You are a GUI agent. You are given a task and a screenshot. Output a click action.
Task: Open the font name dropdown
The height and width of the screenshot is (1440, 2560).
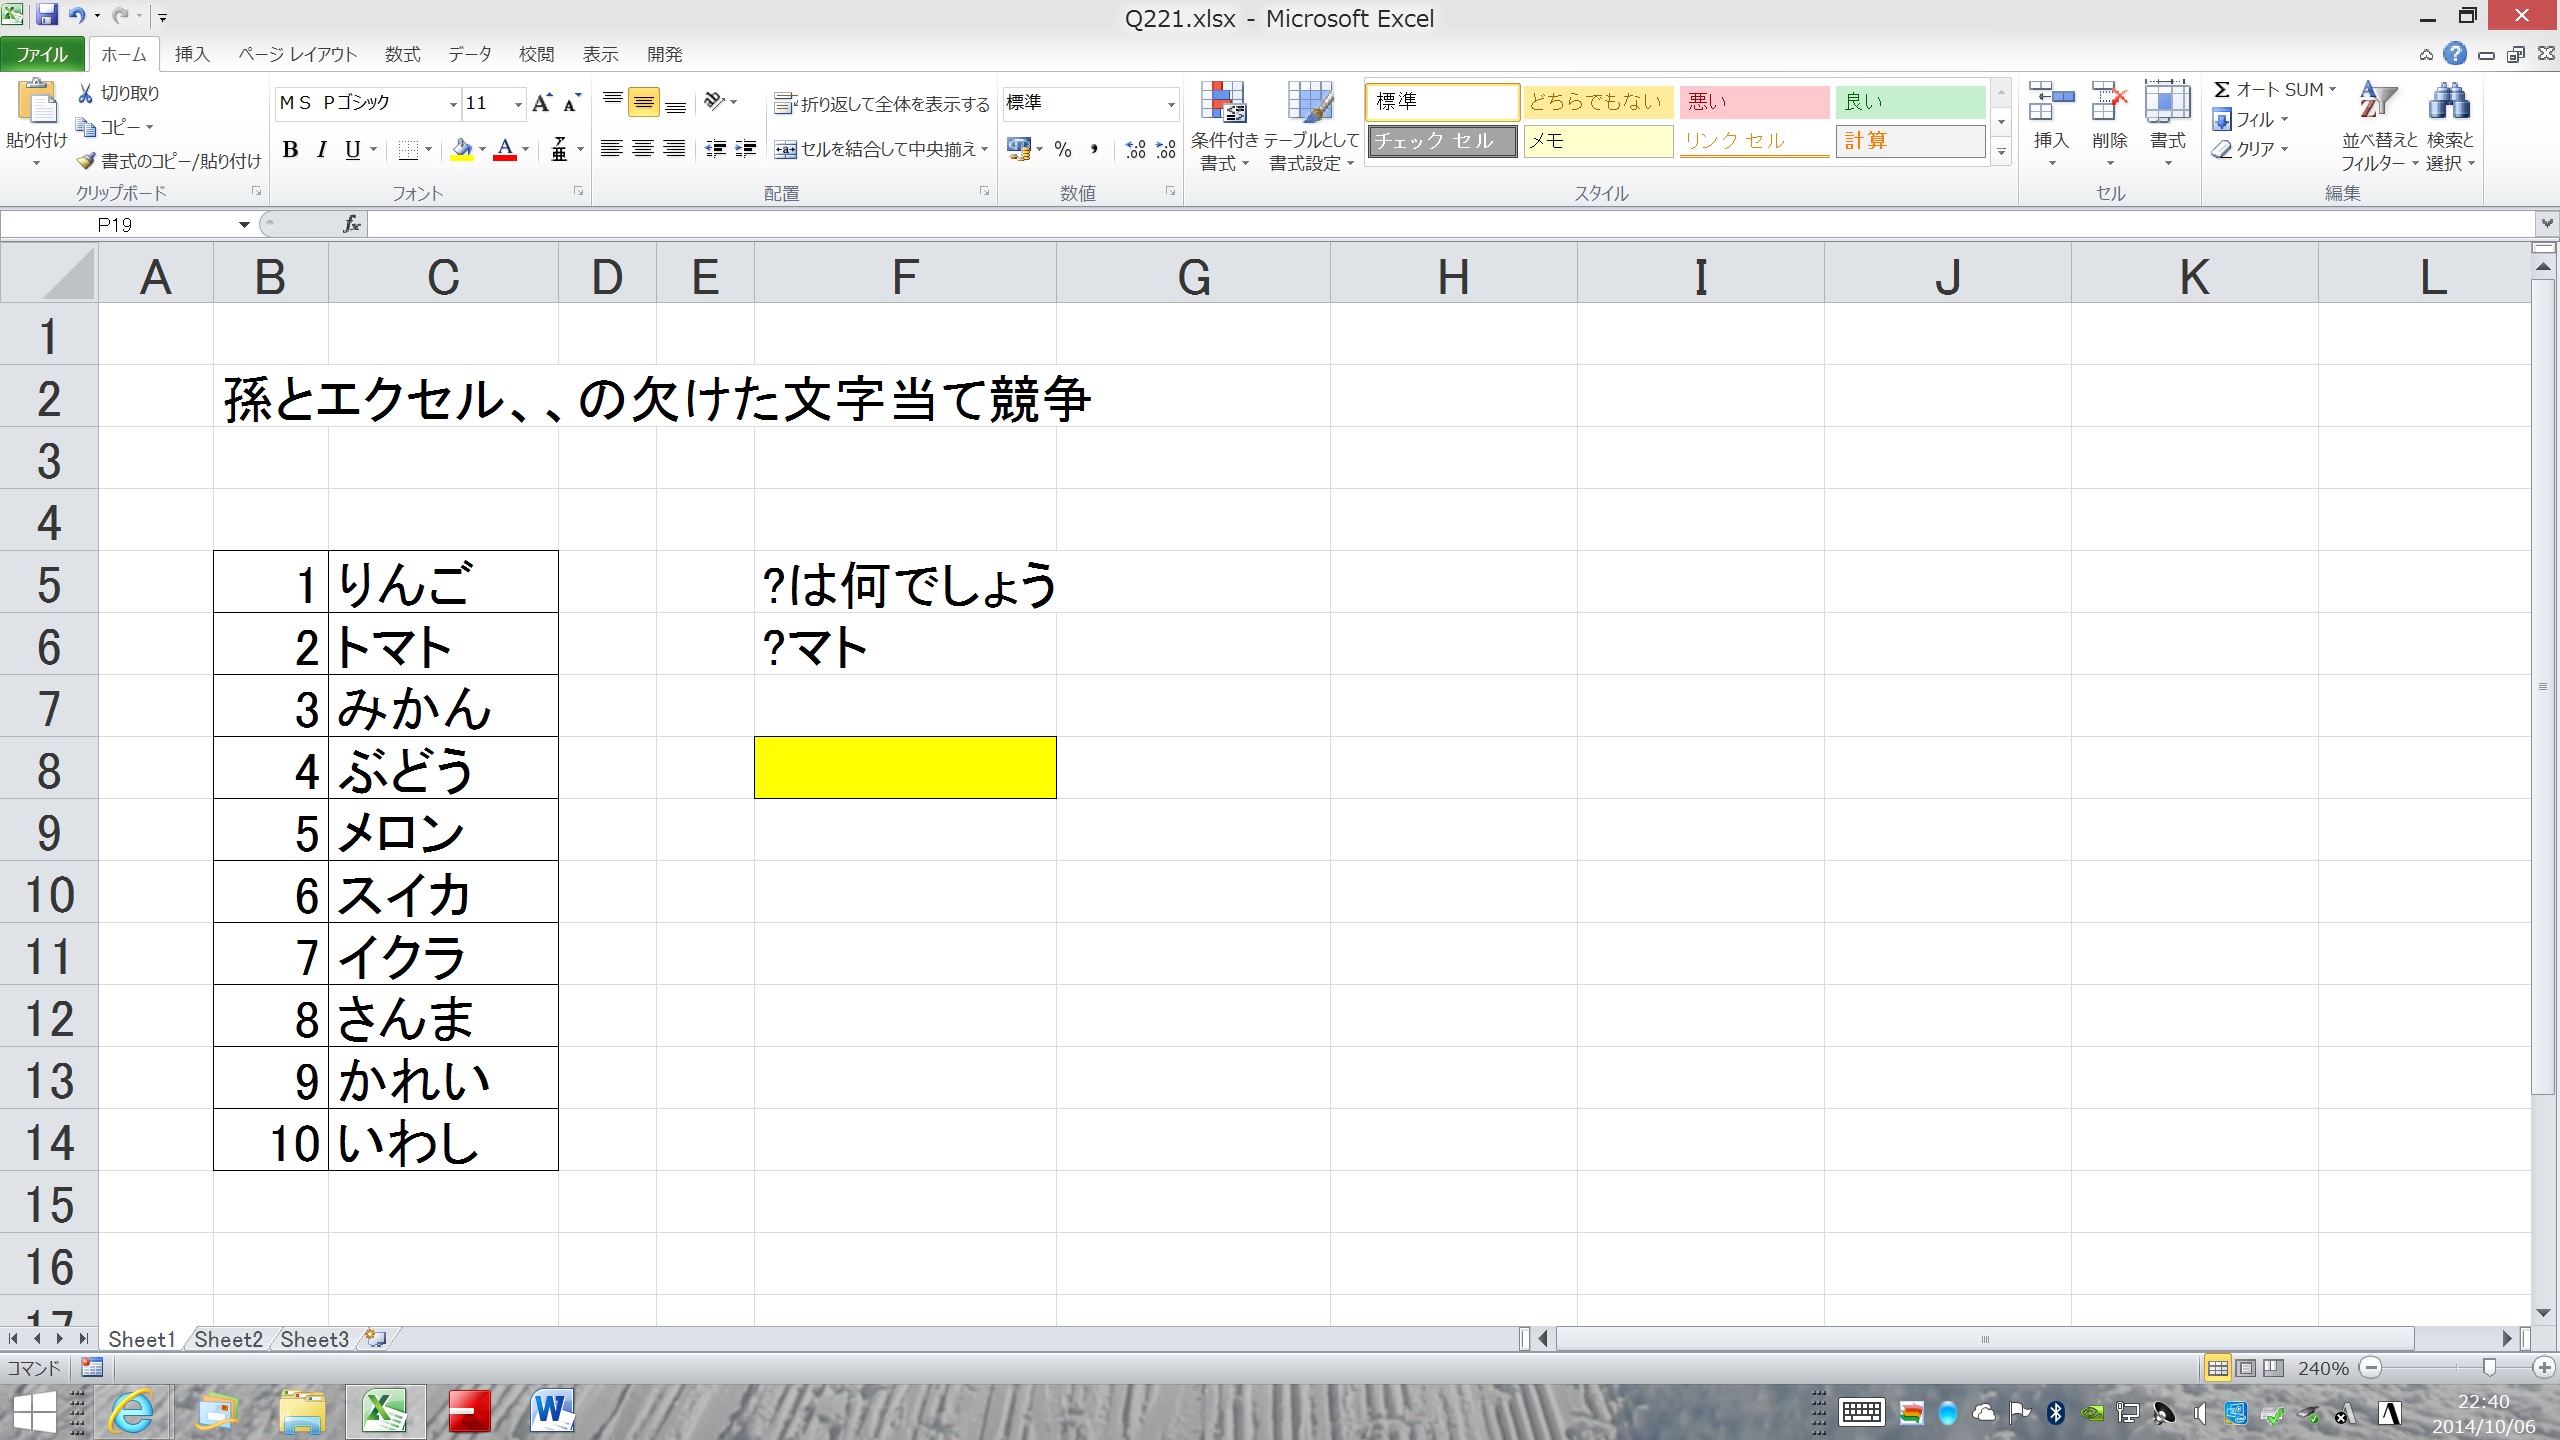(x=453, y=104)
